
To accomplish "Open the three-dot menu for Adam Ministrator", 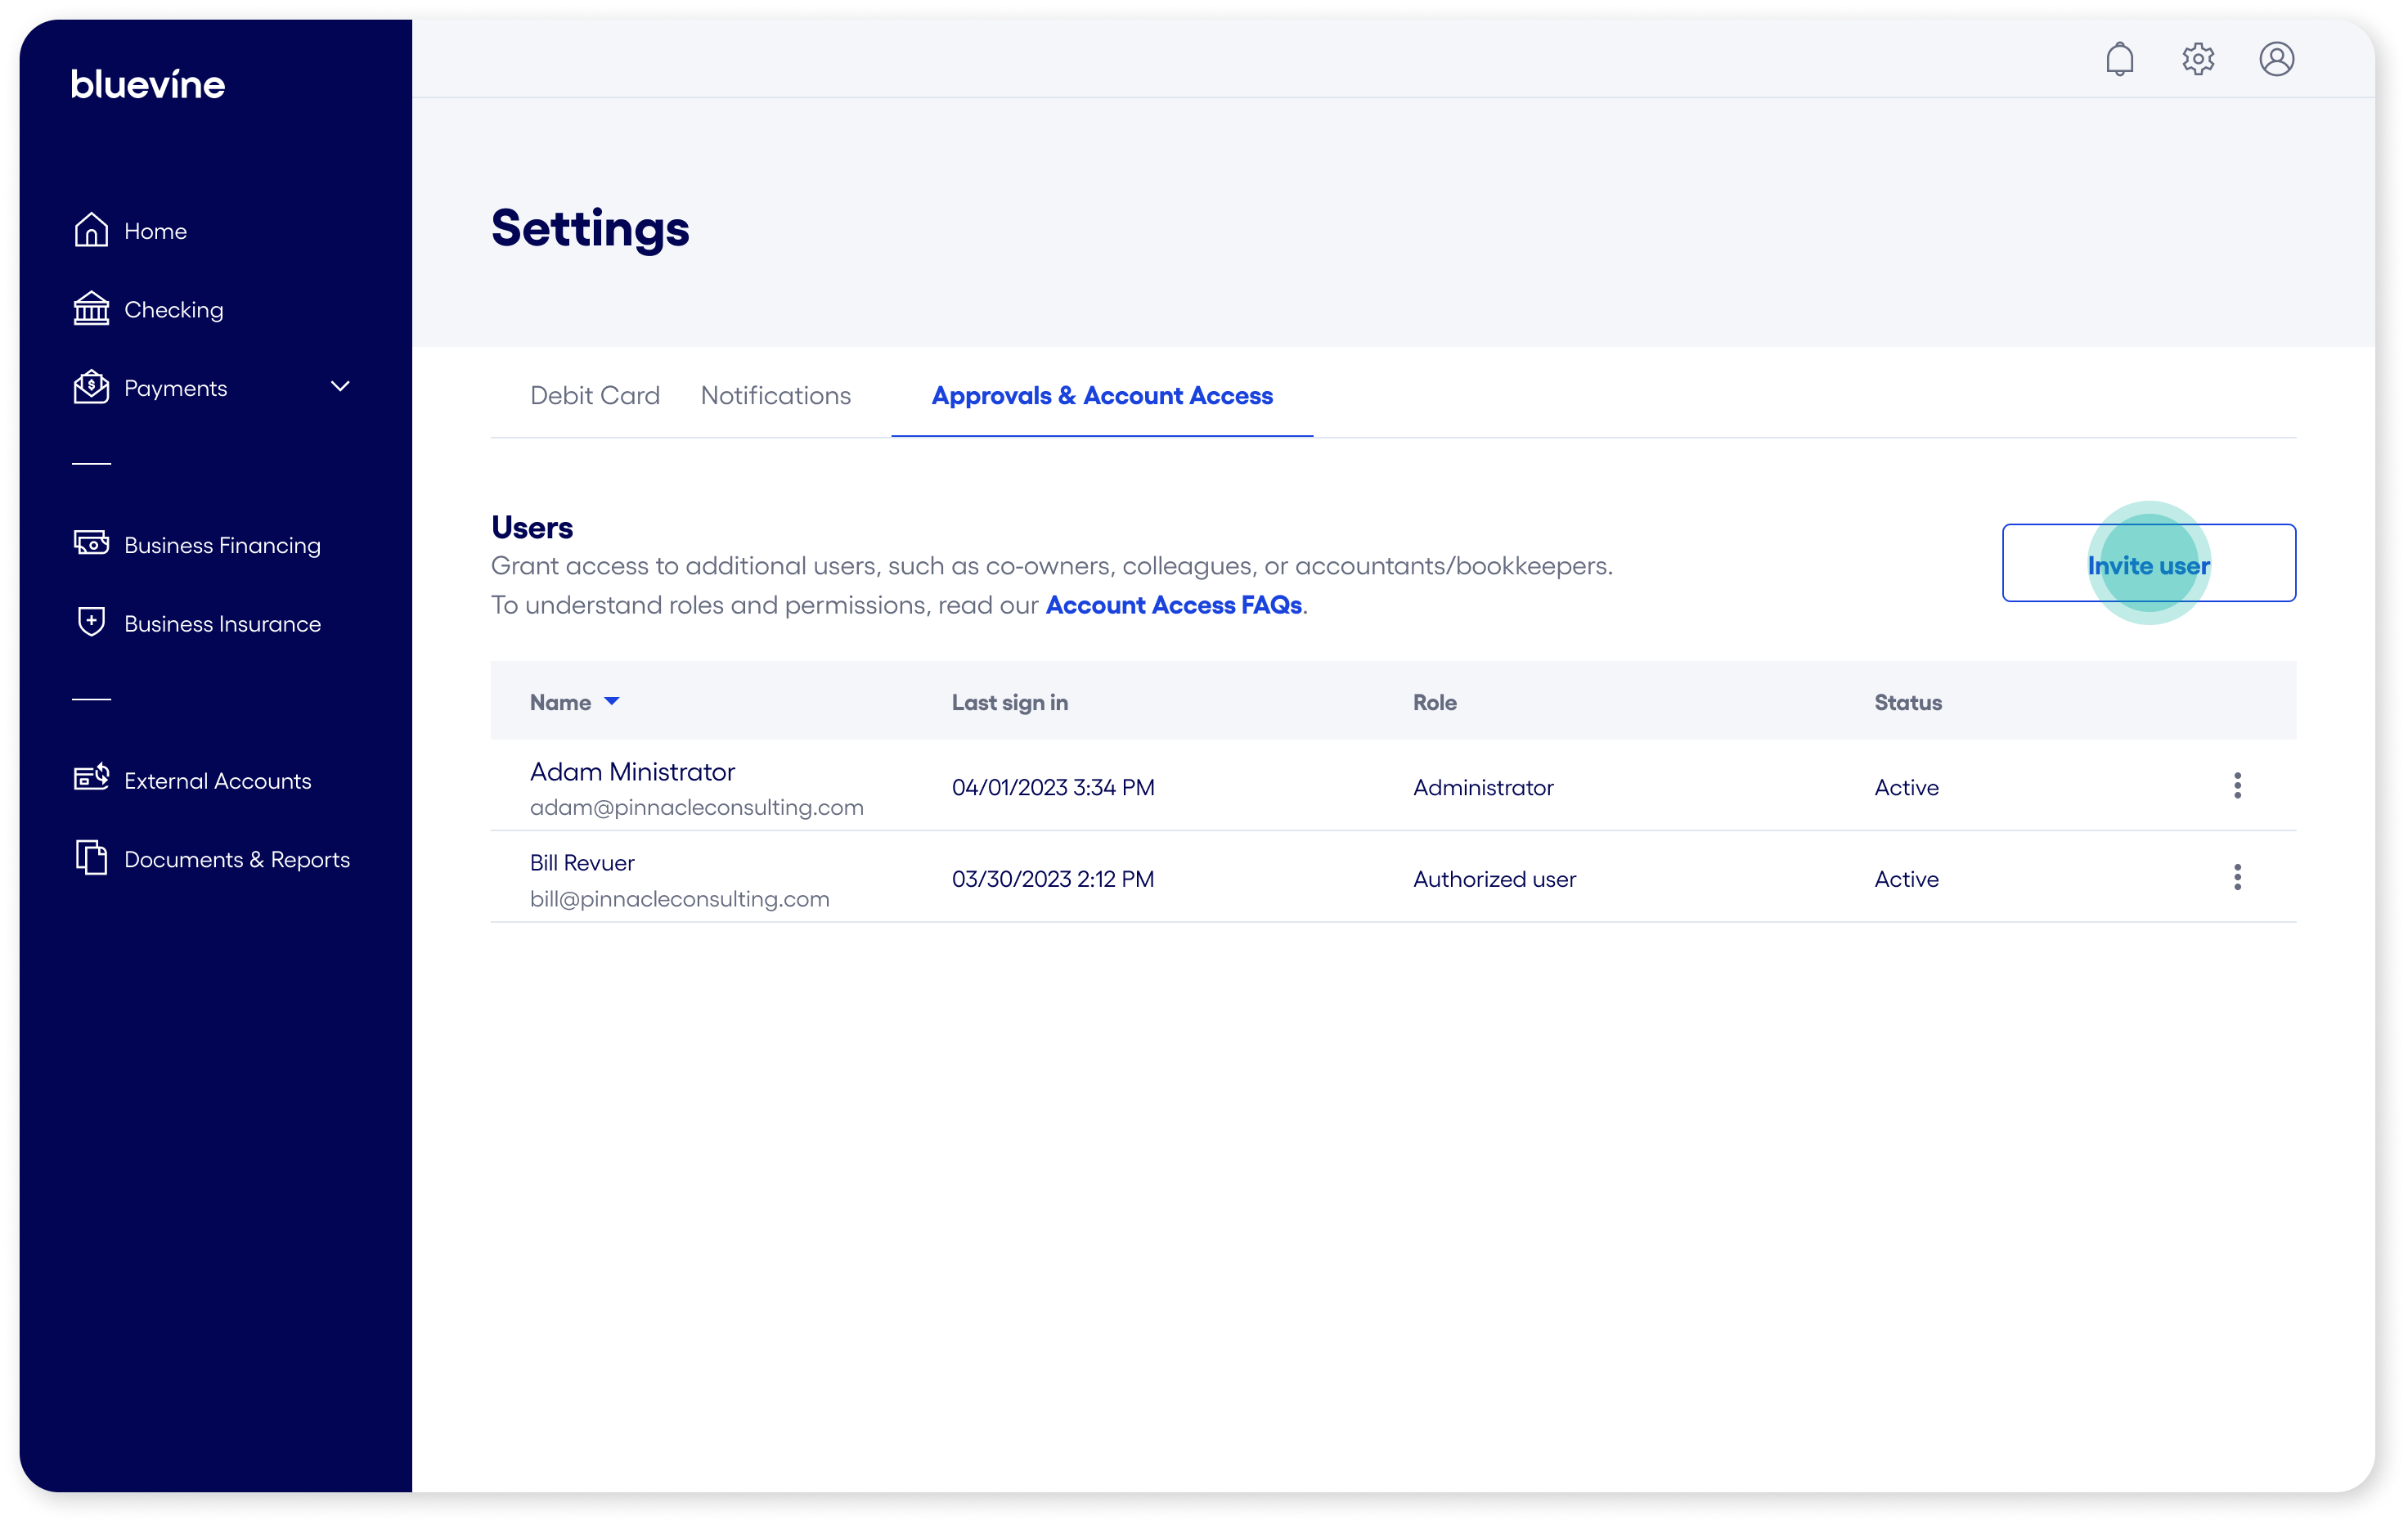I will click(x=2238, y=786).
